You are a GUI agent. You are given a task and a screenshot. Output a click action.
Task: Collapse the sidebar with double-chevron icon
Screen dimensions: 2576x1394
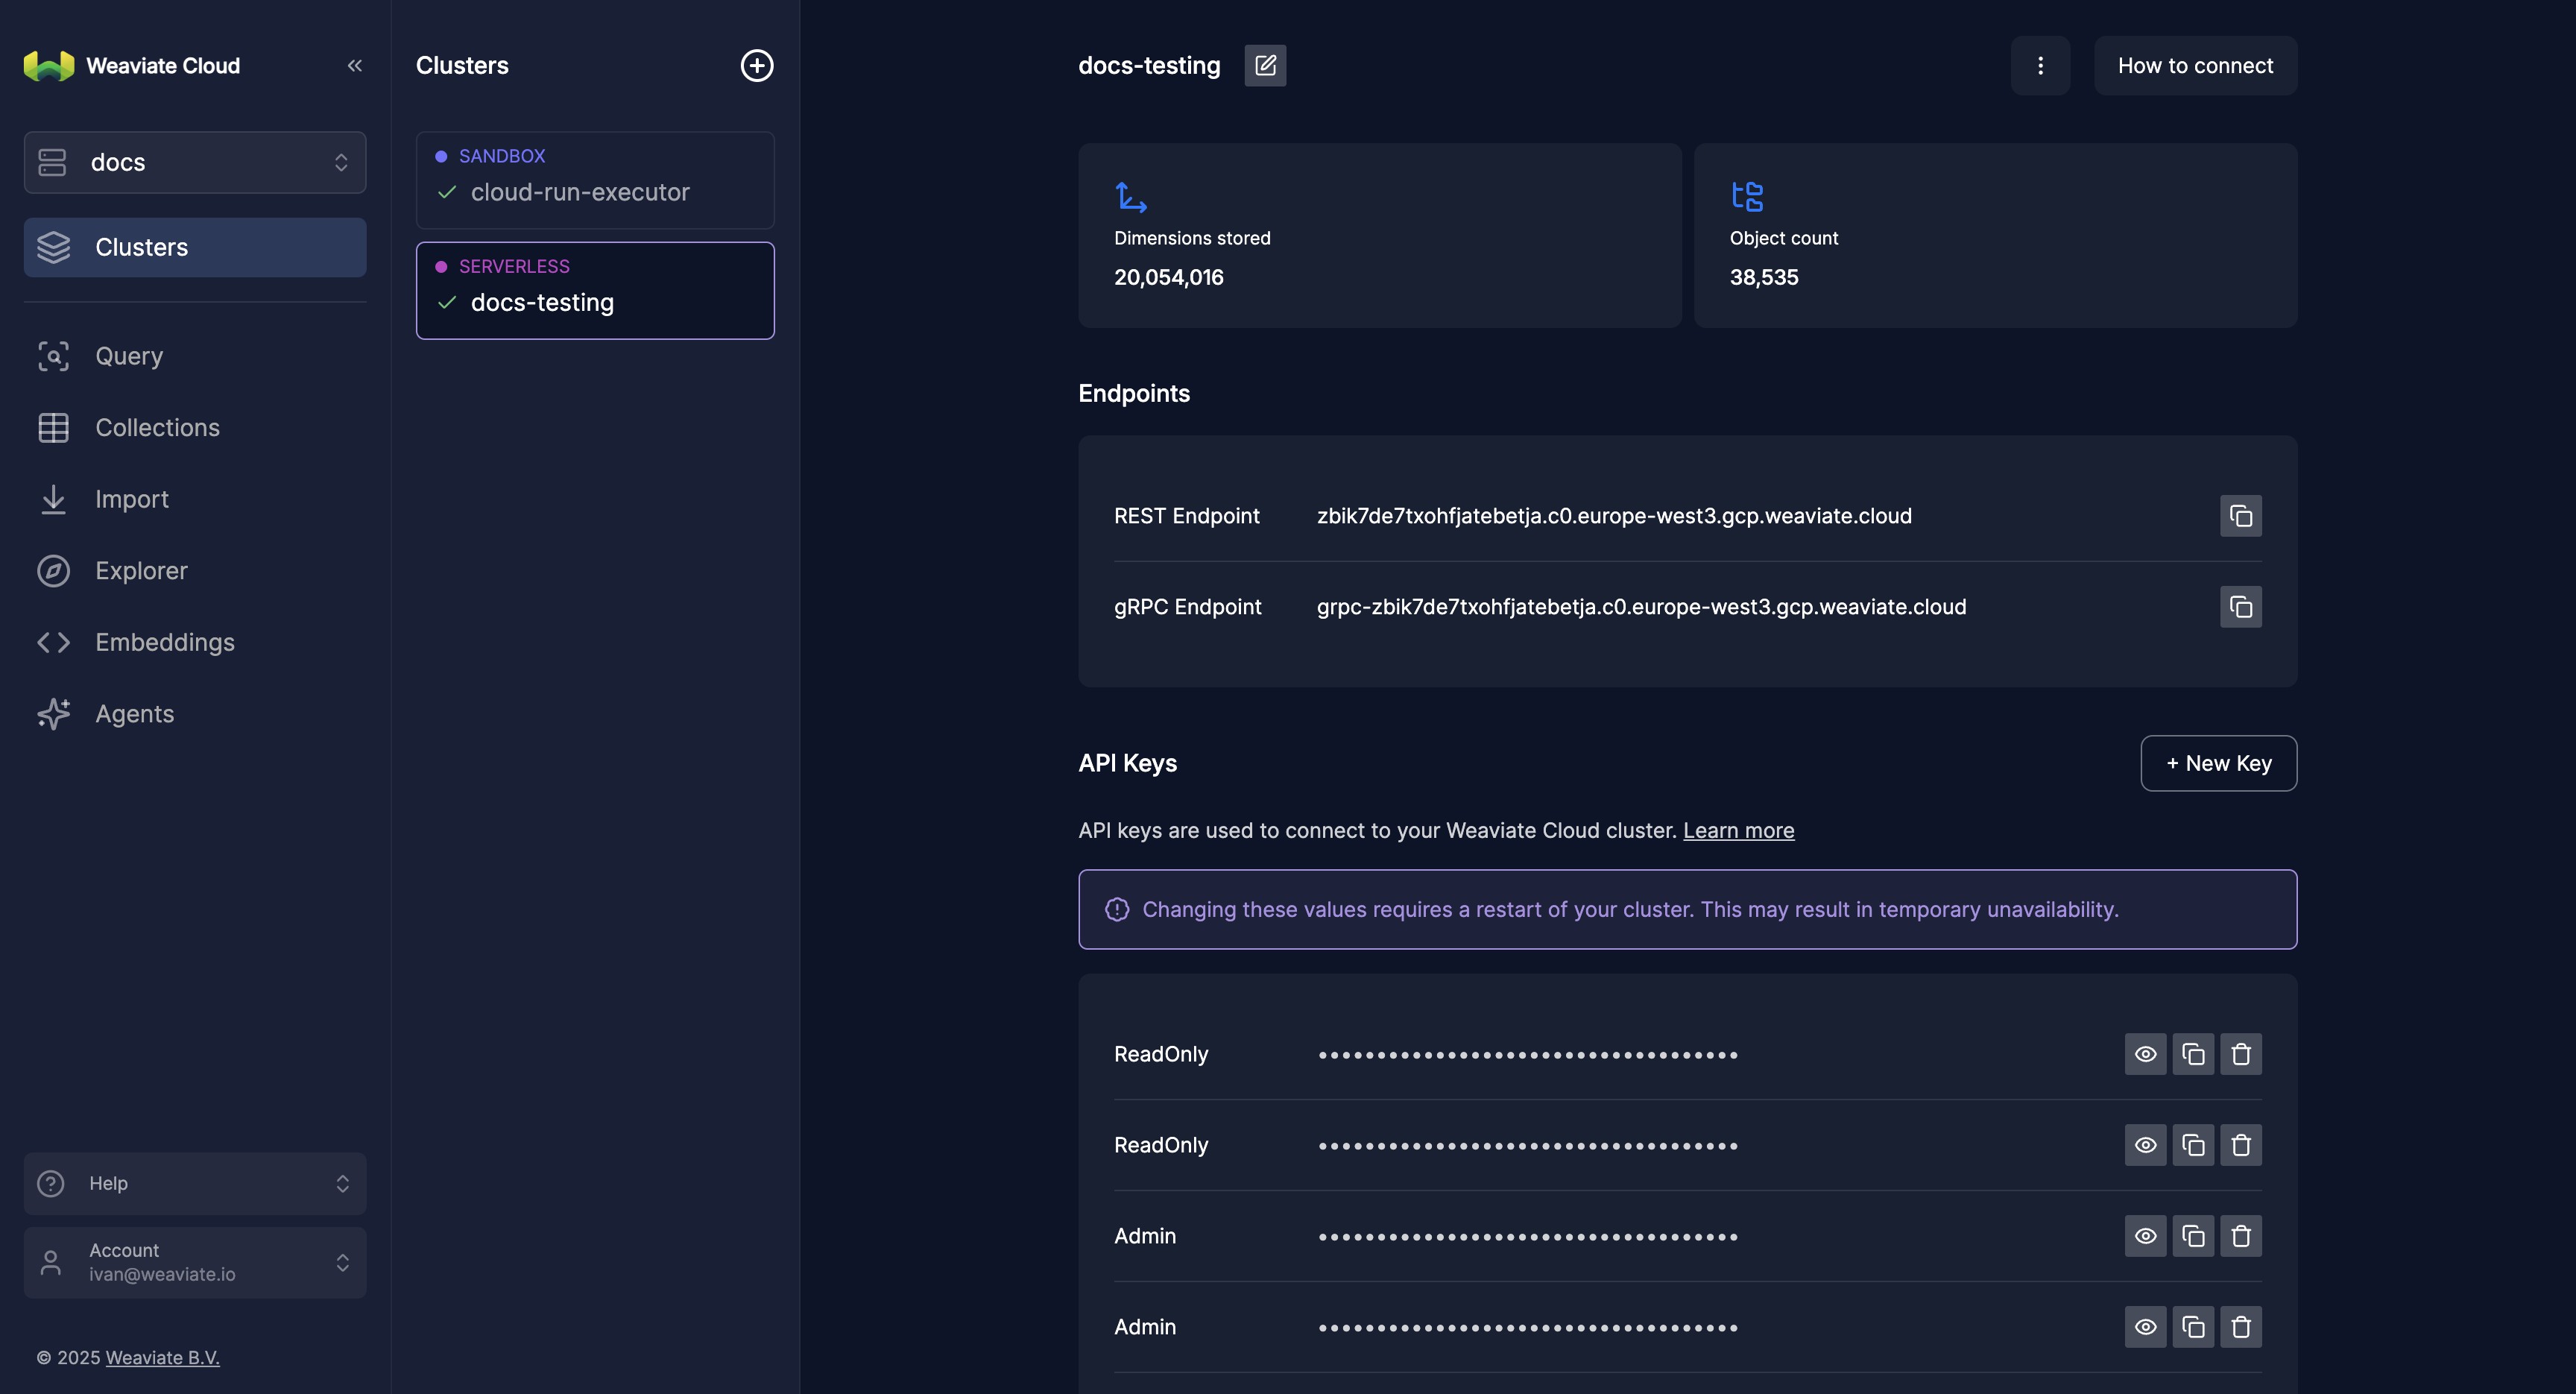tap(354, 66)
